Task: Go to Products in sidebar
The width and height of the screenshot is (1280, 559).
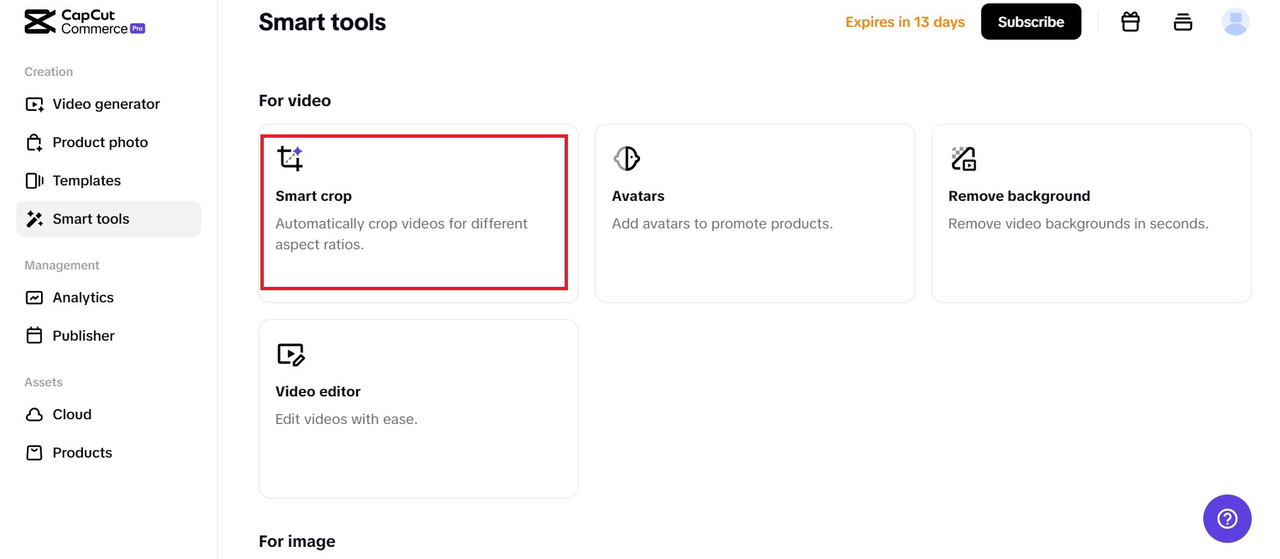Action: [82, 453]
